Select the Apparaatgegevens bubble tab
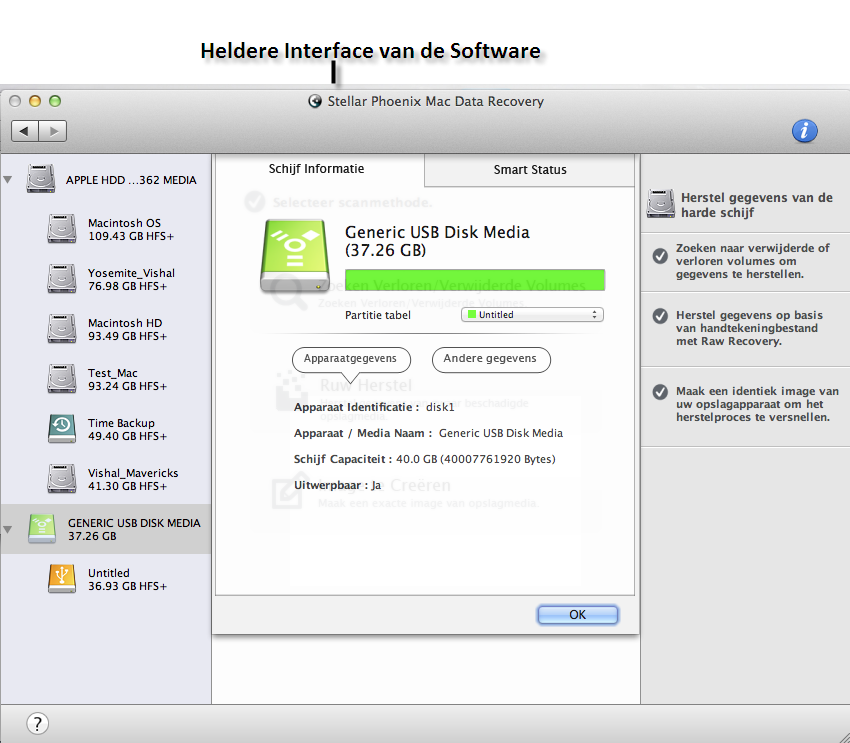This screenshot has width=850, height=743. coord(351,359)
